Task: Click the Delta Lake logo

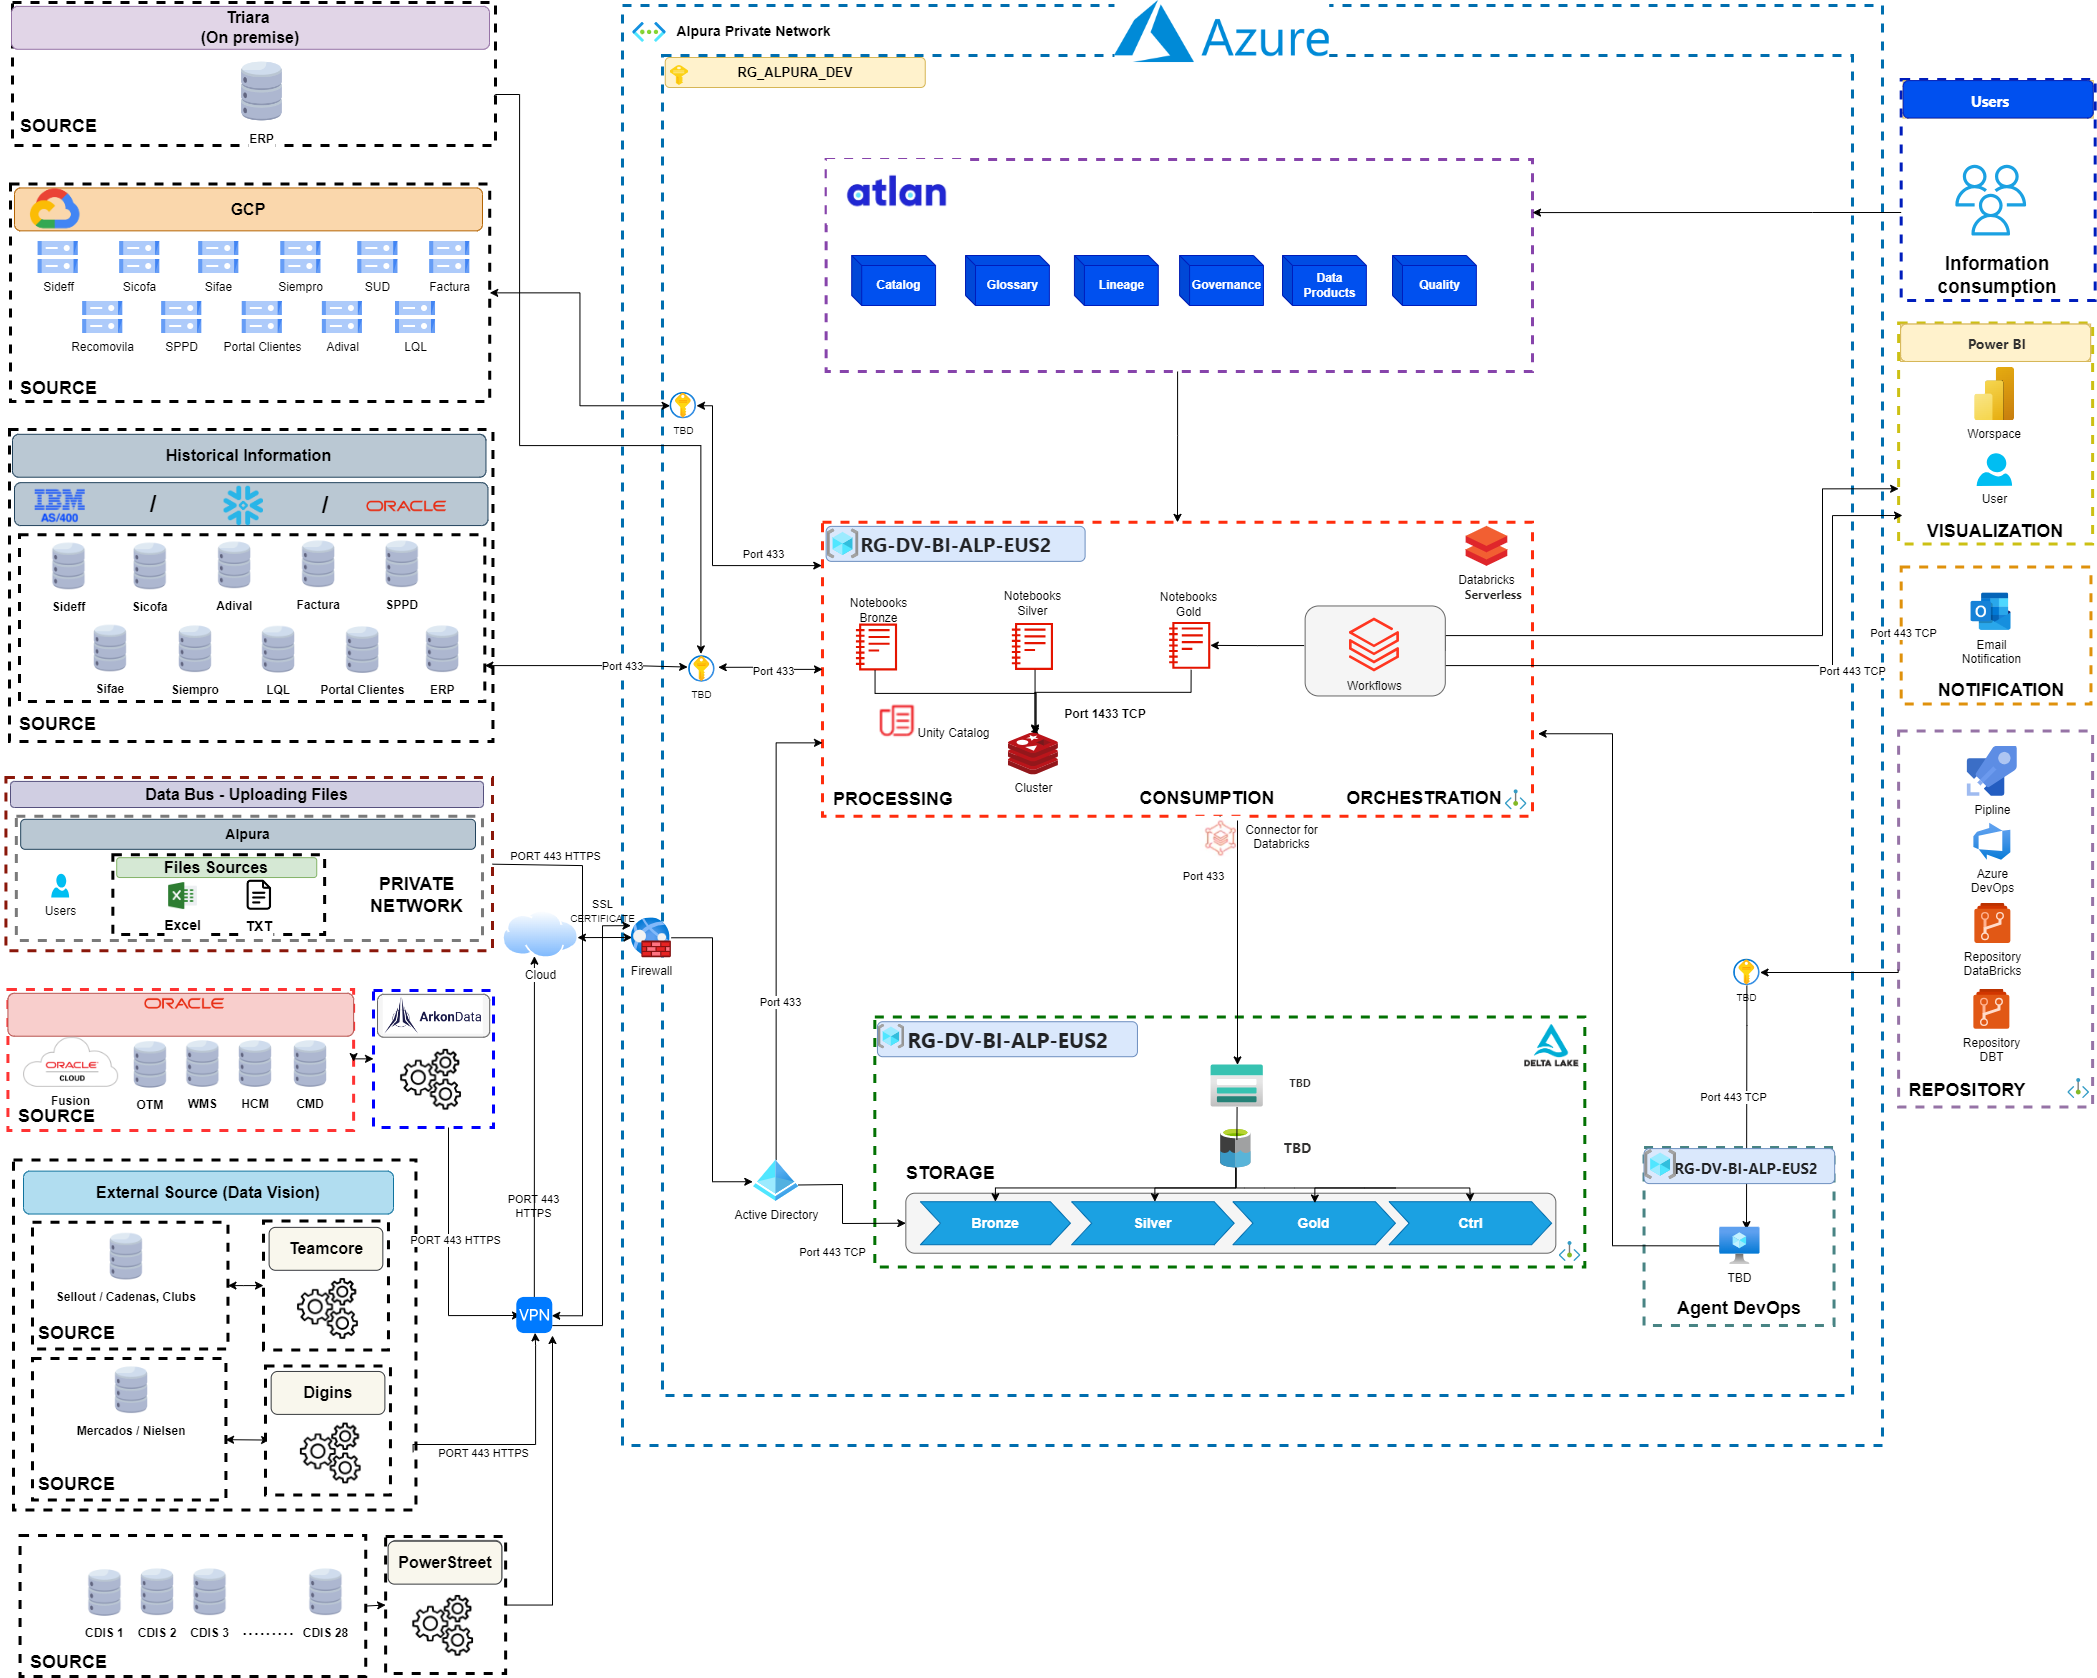Action: click(1551, 1046)
